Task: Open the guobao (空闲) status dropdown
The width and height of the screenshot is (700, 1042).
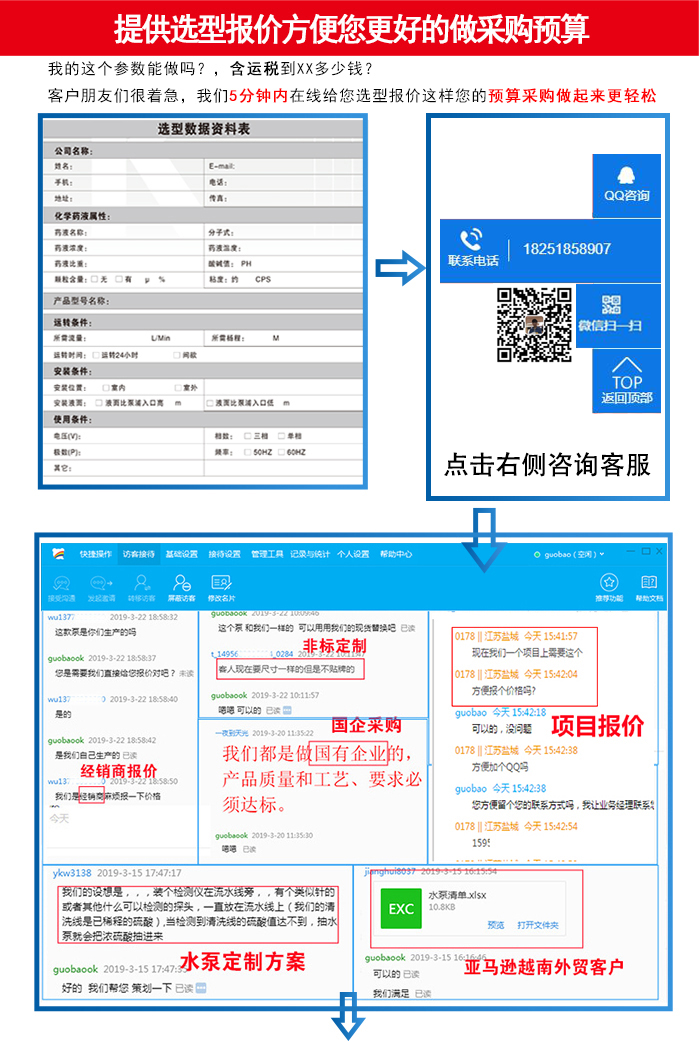Action: (570, 554)
